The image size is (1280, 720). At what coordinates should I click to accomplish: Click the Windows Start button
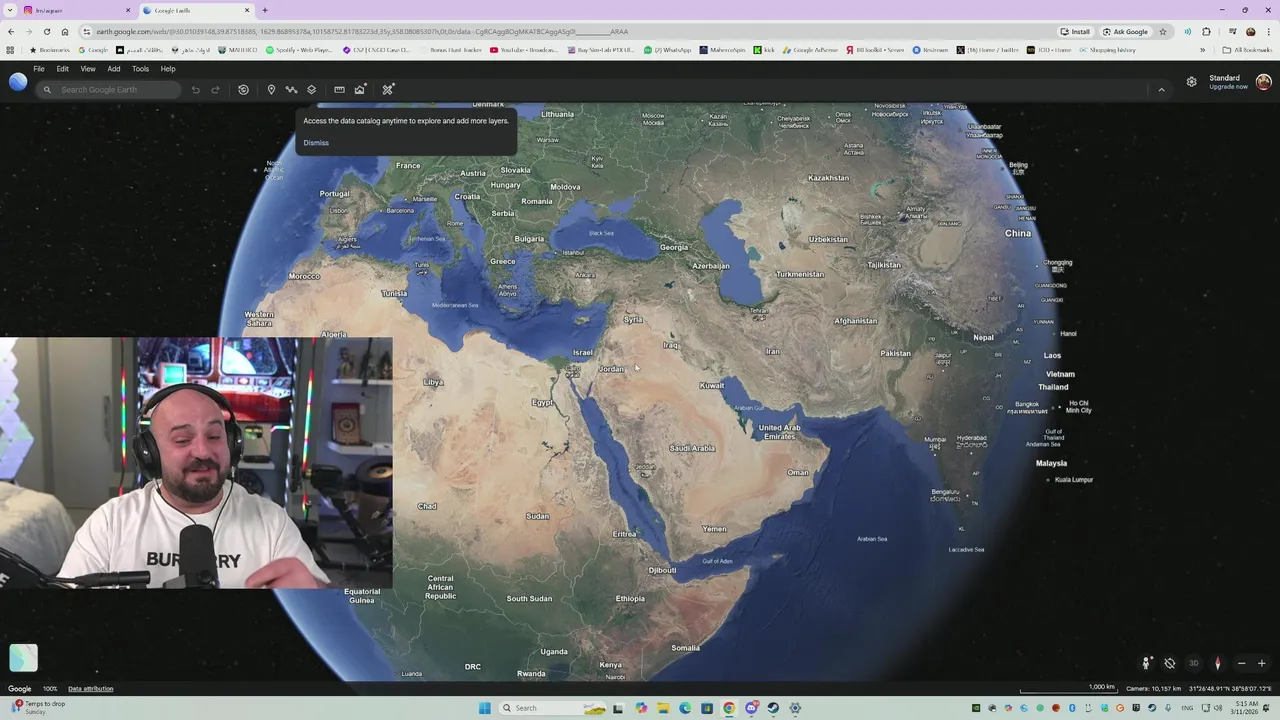pyautogui.click(x=485, y=708)
